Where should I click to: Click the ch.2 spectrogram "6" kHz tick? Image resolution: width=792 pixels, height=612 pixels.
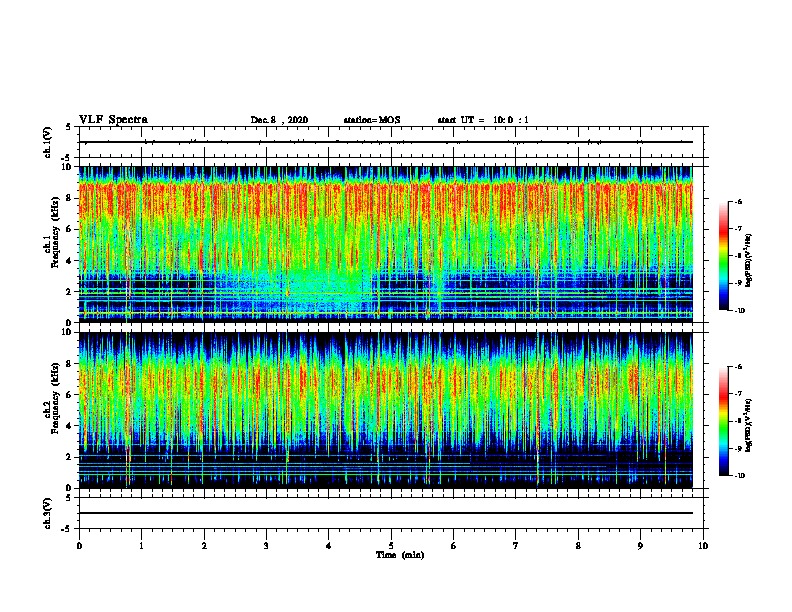[70, 395]
